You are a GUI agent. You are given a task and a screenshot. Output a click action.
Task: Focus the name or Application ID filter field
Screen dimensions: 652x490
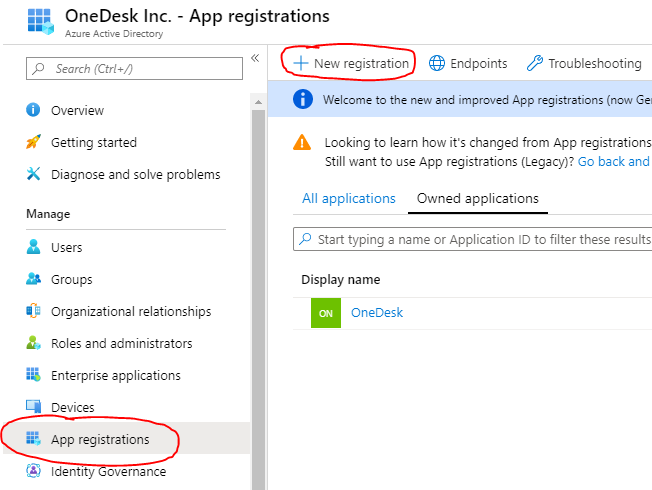(472, 239)
